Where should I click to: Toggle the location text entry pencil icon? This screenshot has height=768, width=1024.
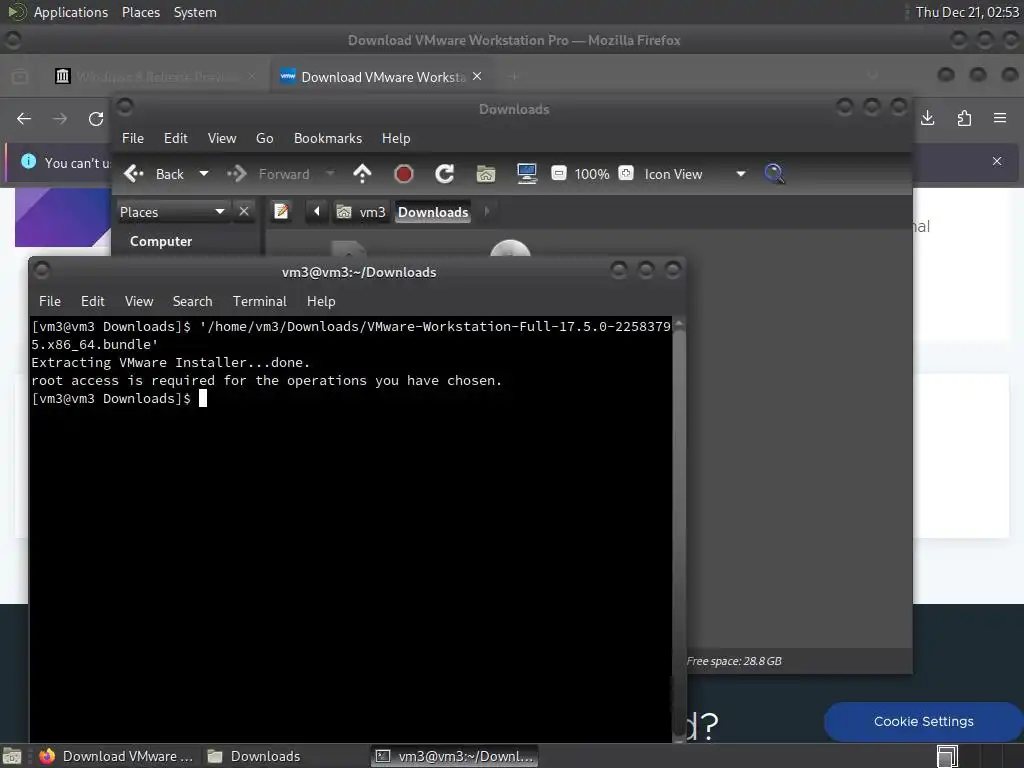click(281, 212)
